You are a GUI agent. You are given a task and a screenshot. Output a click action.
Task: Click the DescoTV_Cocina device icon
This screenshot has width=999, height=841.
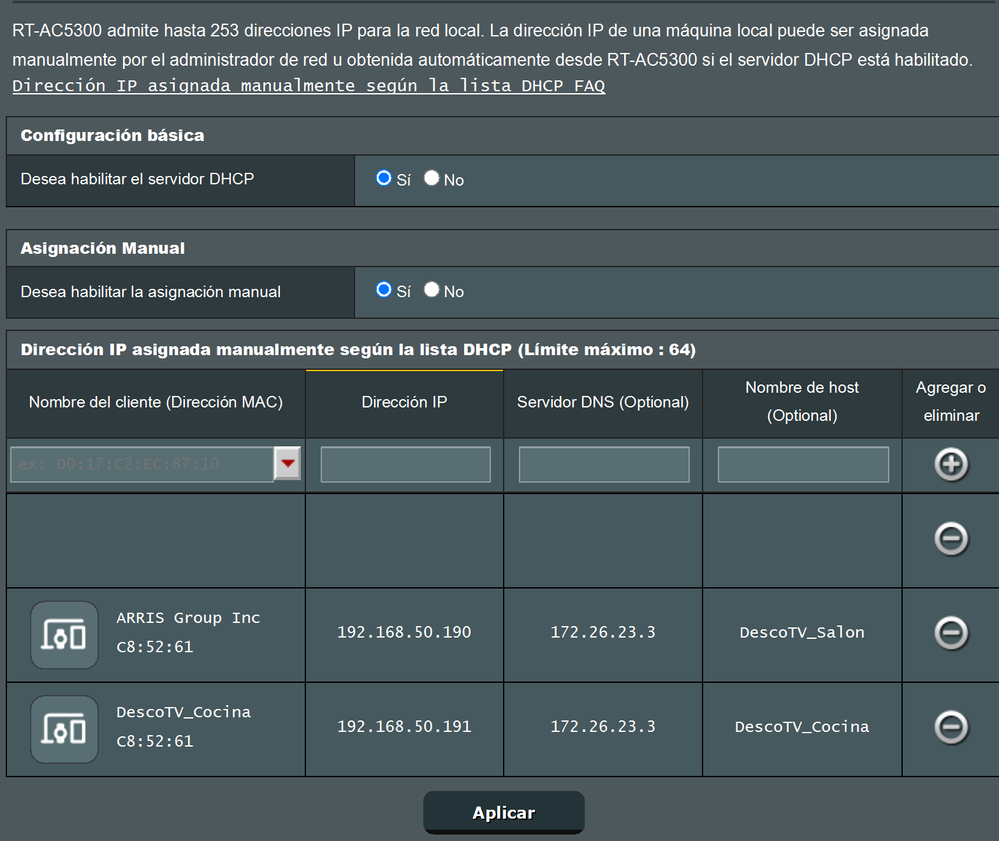(63, 727)
